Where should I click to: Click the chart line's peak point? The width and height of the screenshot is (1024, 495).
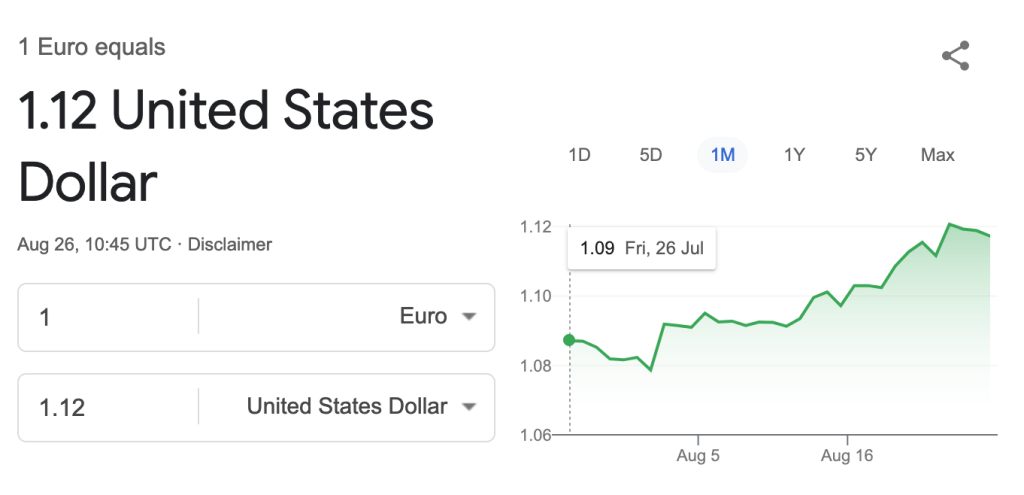(x=949, y=224)
